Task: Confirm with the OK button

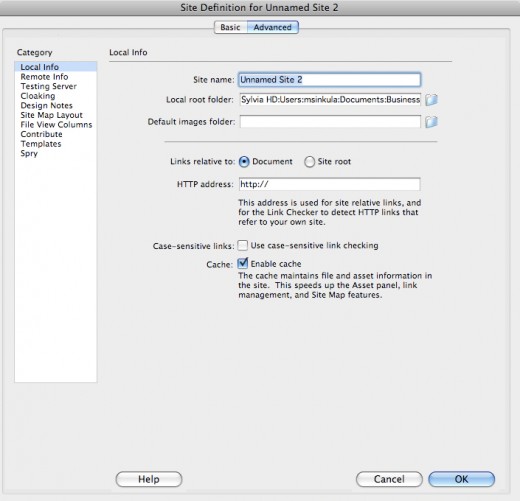Action: coord(462,479)
